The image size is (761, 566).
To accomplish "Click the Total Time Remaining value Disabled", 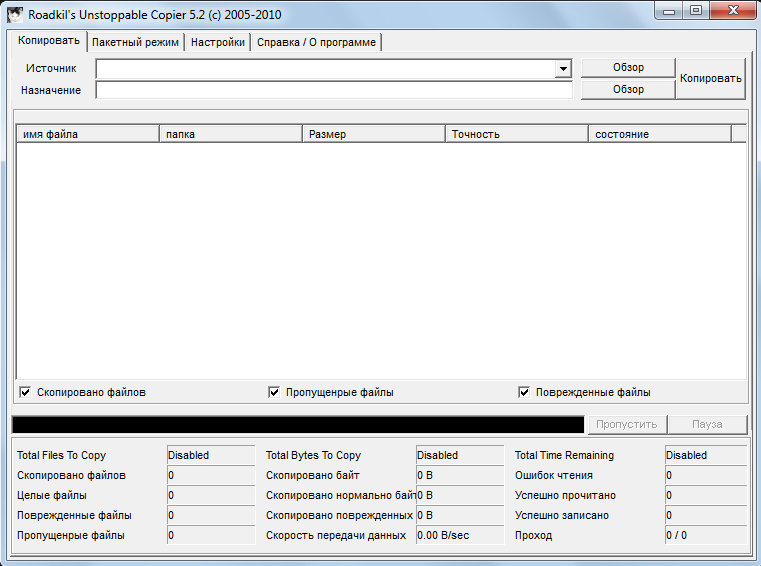I will coord(706,455).
